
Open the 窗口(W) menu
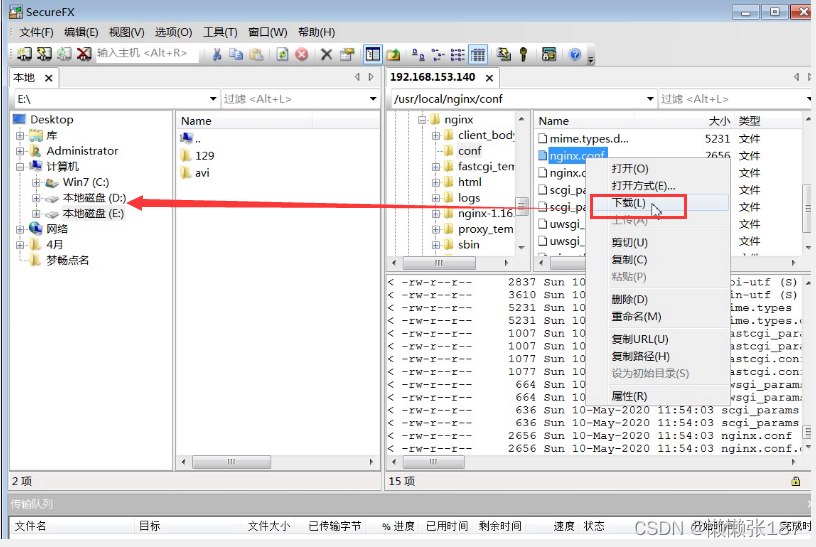pos(267,32)
